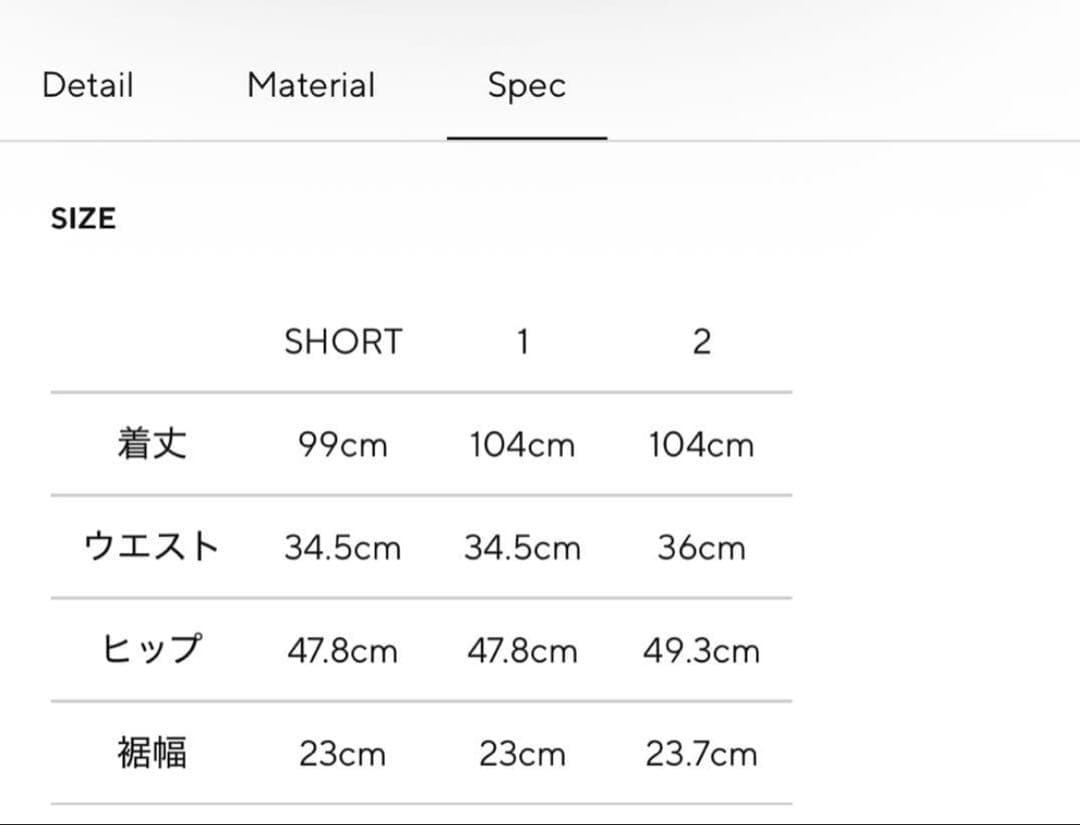Select the 36cm waist value
The image size is (1080, 825).
[701, 548]
